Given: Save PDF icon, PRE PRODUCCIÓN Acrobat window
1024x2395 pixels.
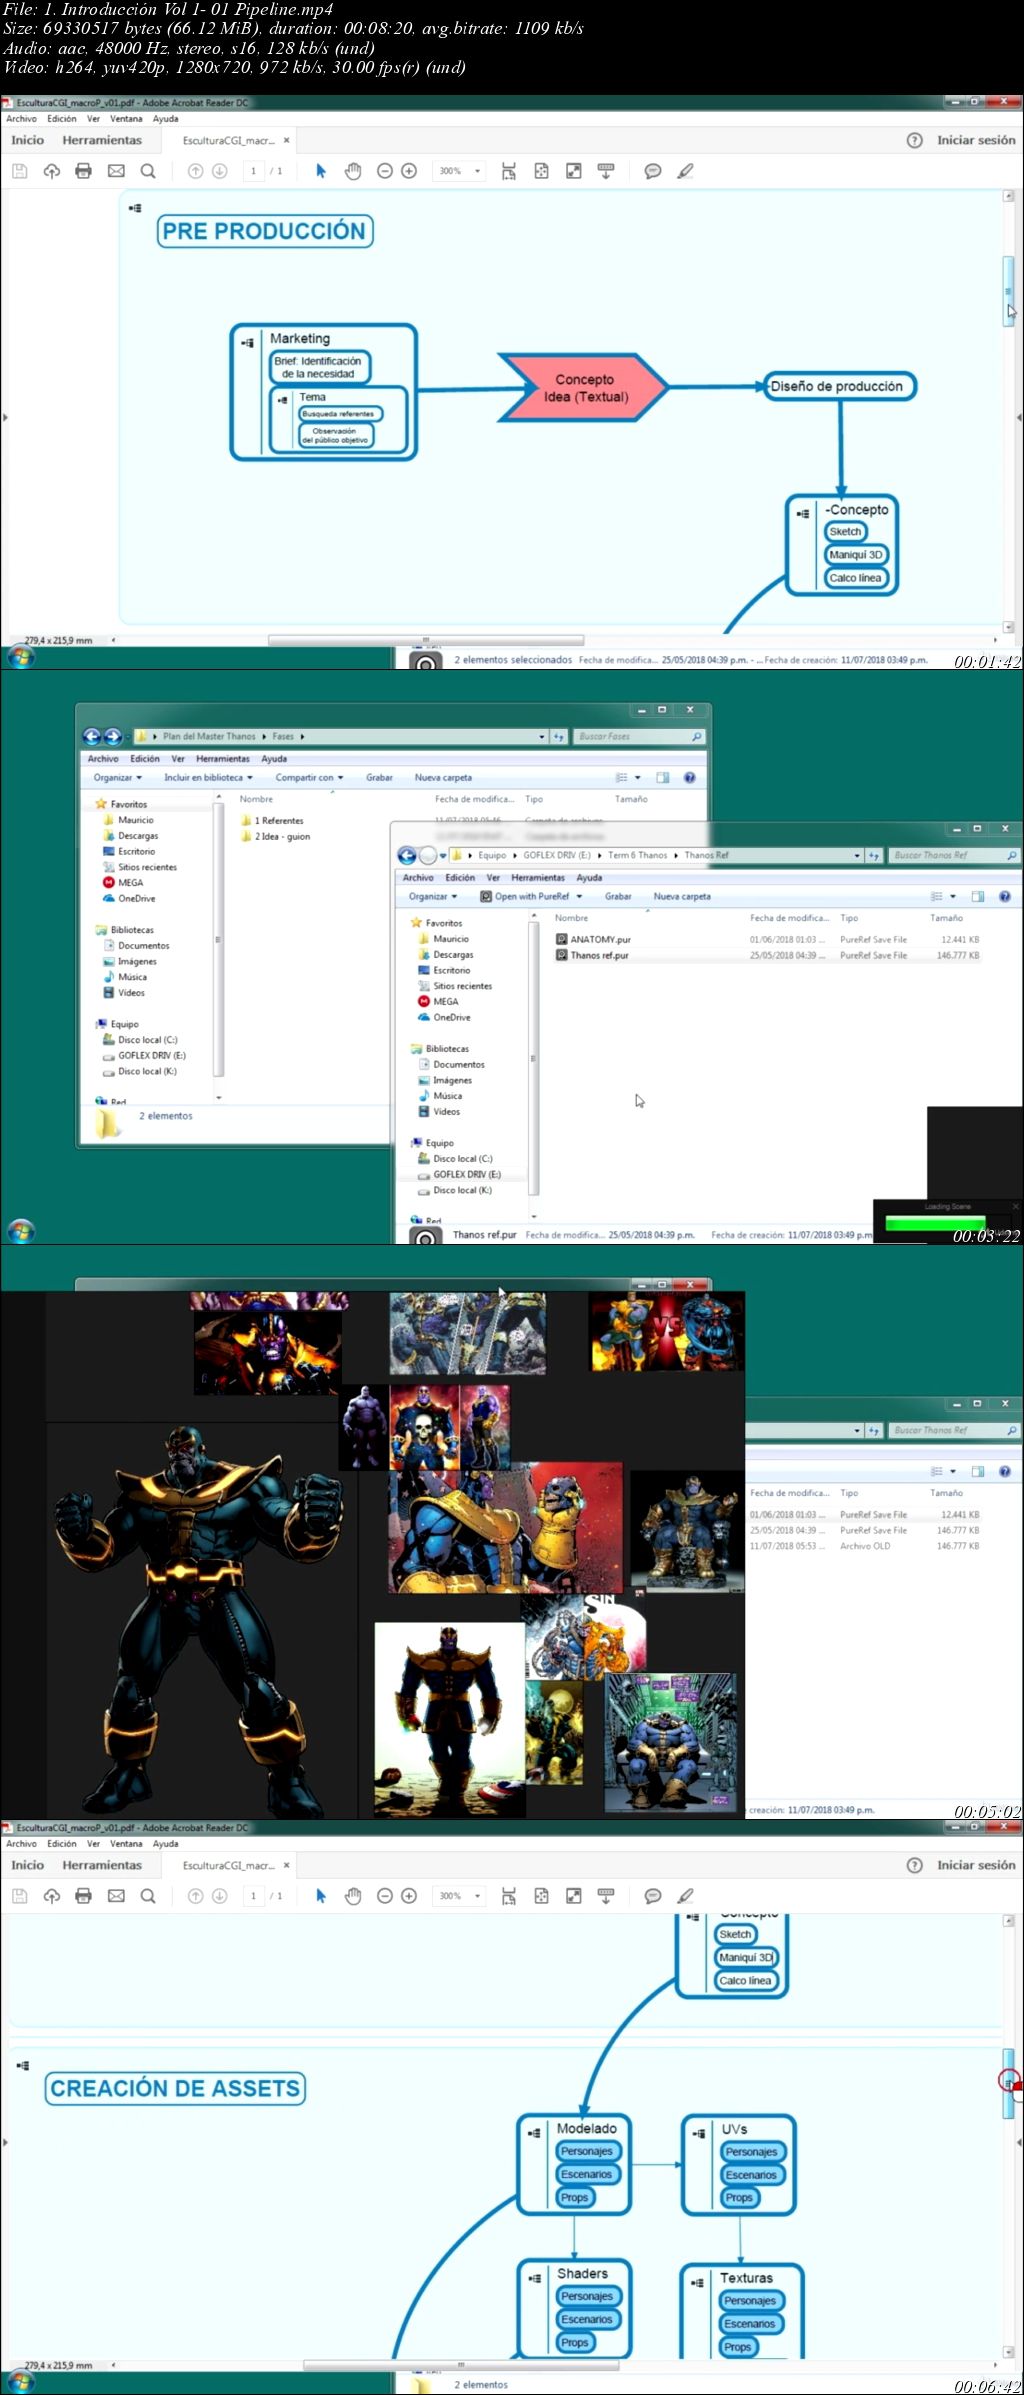Looking at the screenshot, I should (19, 171).
